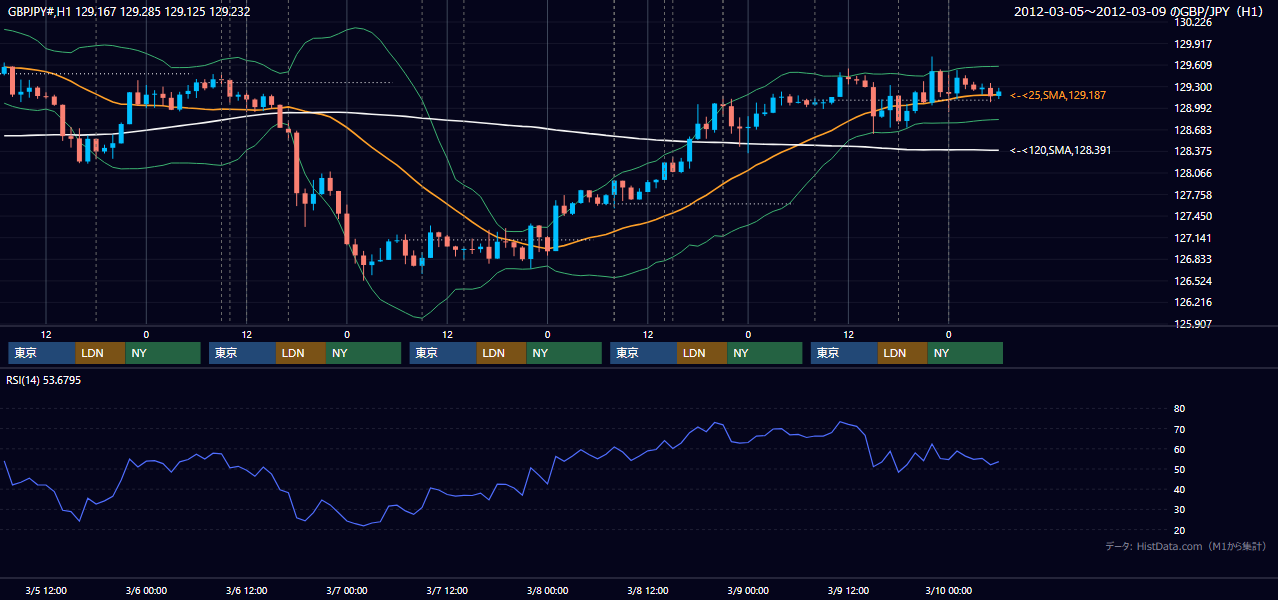
Task: Click price axis value 127.141
Action: pyautogui.click(x=1192, y=238)
